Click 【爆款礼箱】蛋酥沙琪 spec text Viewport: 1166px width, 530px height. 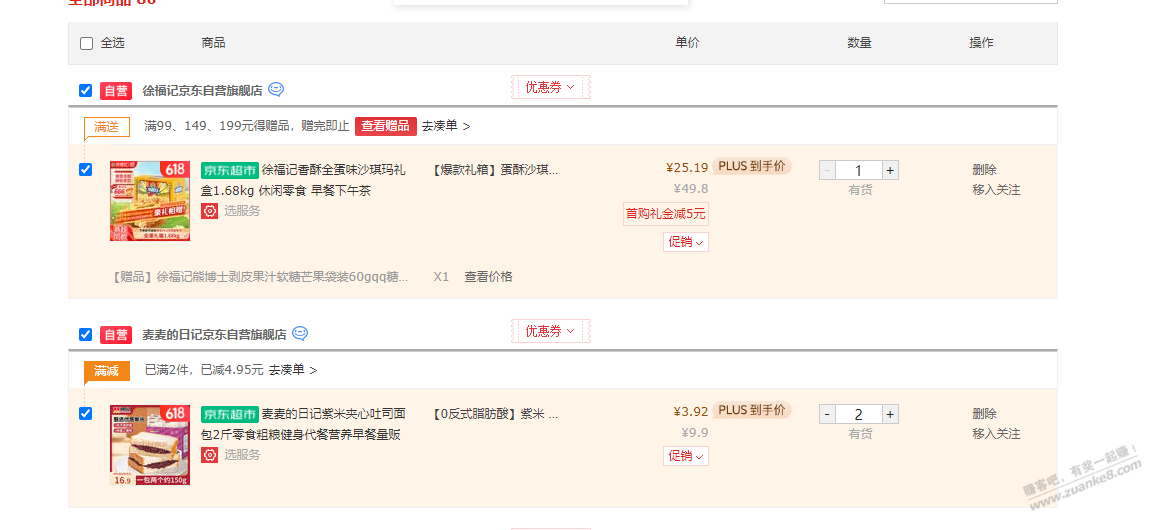tap(495, 170)
